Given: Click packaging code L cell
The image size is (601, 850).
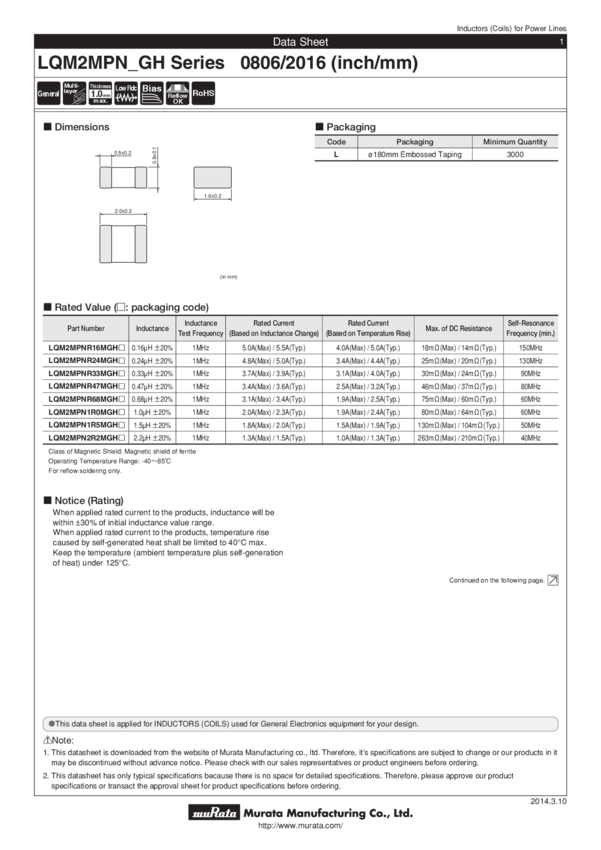Looking at the screenshot, I should pos(336,154).
